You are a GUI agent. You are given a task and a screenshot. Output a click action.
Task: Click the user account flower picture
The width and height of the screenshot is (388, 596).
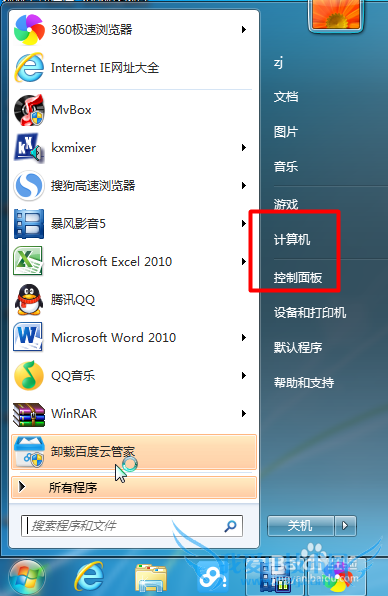coord(336,15)
